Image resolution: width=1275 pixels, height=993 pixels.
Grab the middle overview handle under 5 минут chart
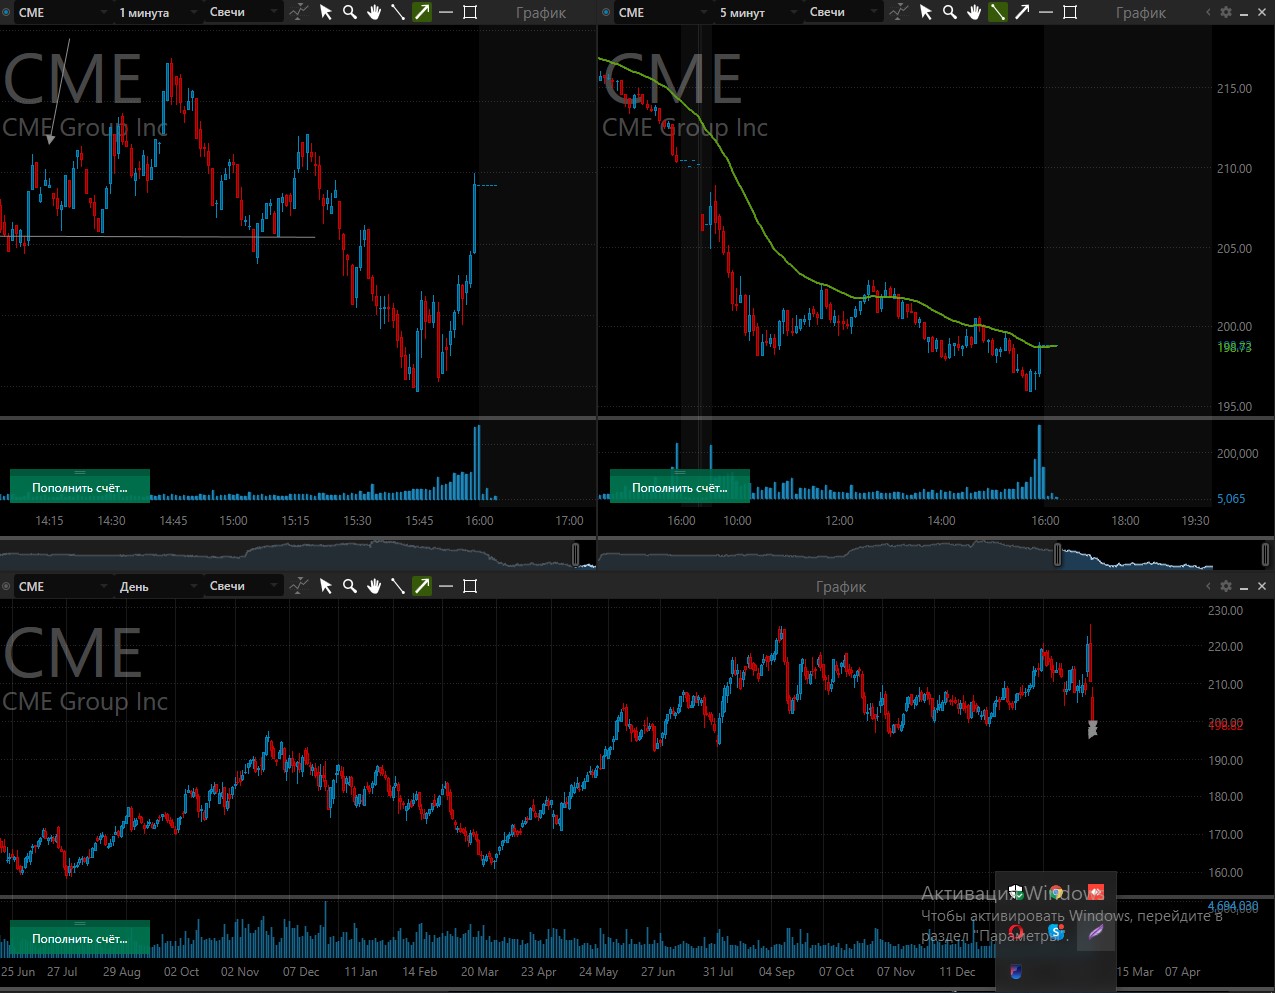pyautogui.click(x=1058, y=554)
